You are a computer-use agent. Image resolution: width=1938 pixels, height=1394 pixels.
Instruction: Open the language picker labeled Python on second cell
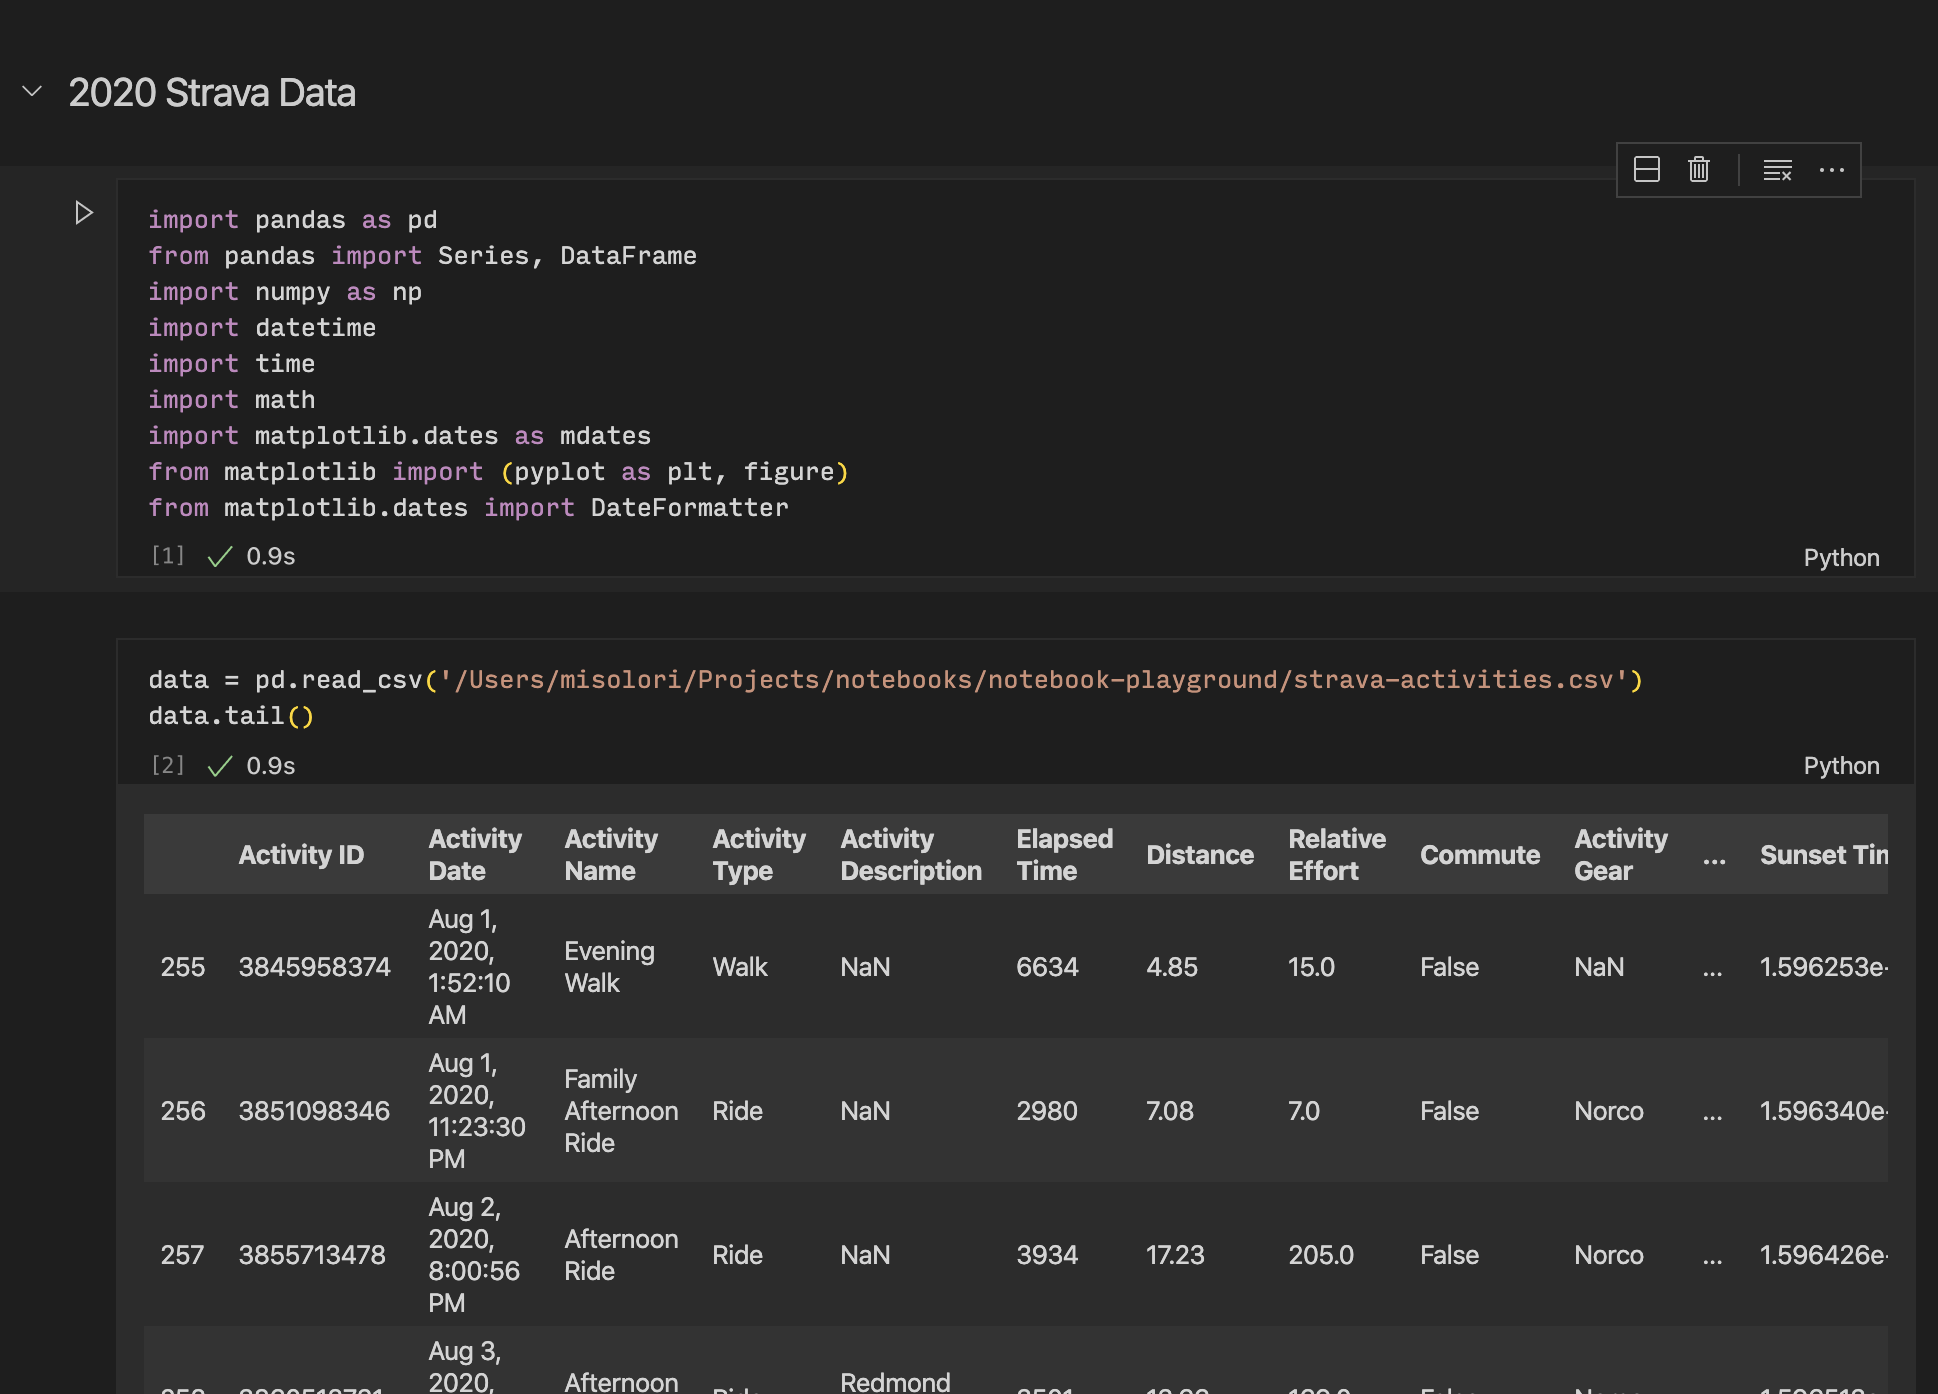pyautogui.click(x=1841, y=765)
